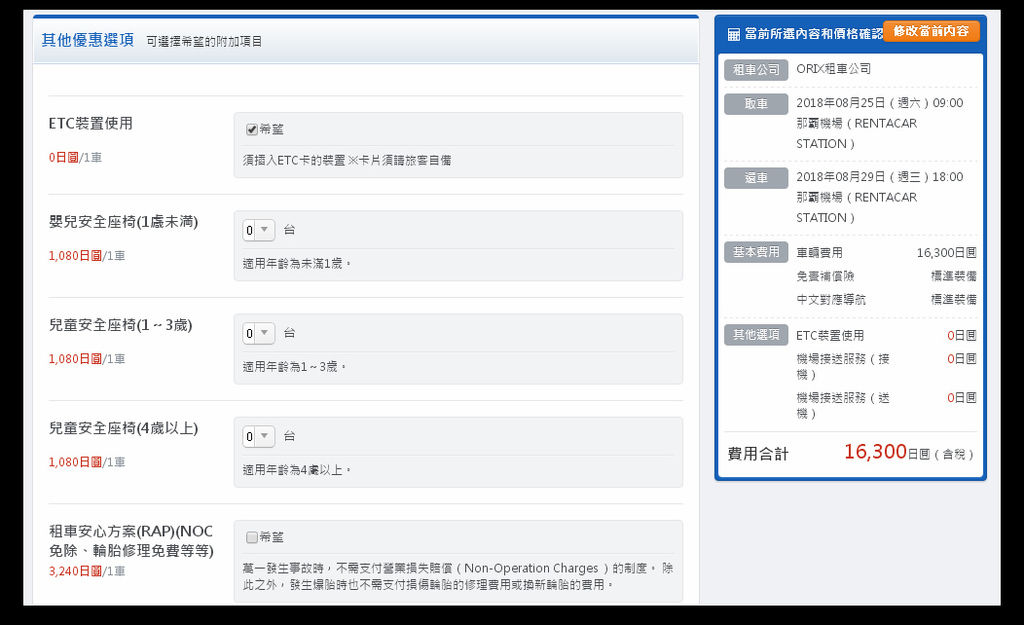Click the 適用年齡為1～3歲 note
This screenshot has height=625, width=1024.
tap(295, 366)
